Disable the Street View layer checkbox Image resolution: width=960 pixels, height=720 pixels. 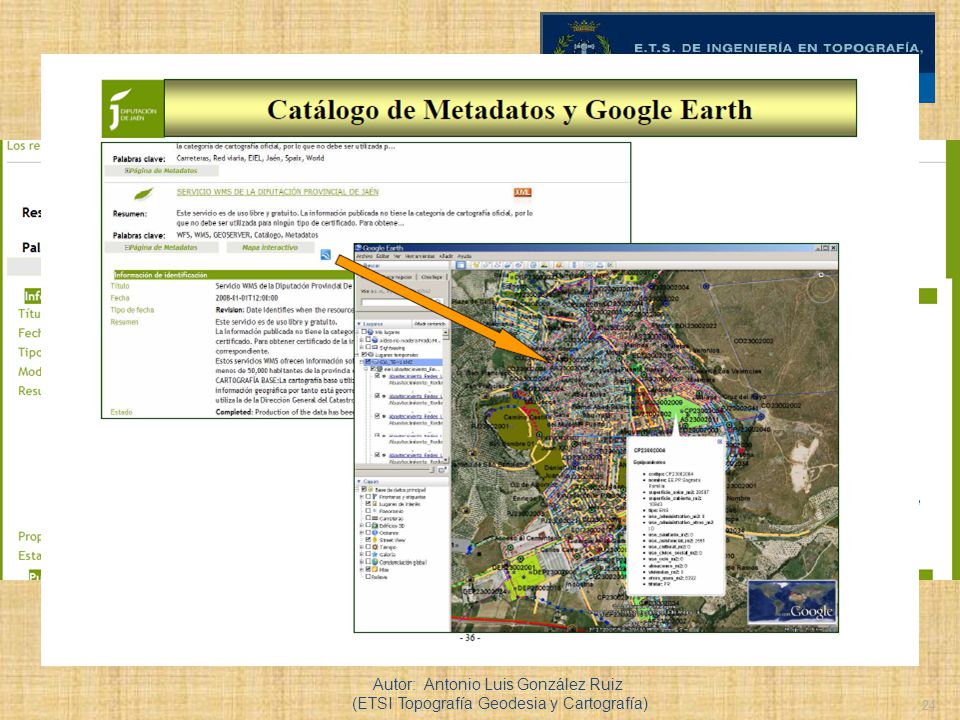pyautogui.click(x=368, y=539)
